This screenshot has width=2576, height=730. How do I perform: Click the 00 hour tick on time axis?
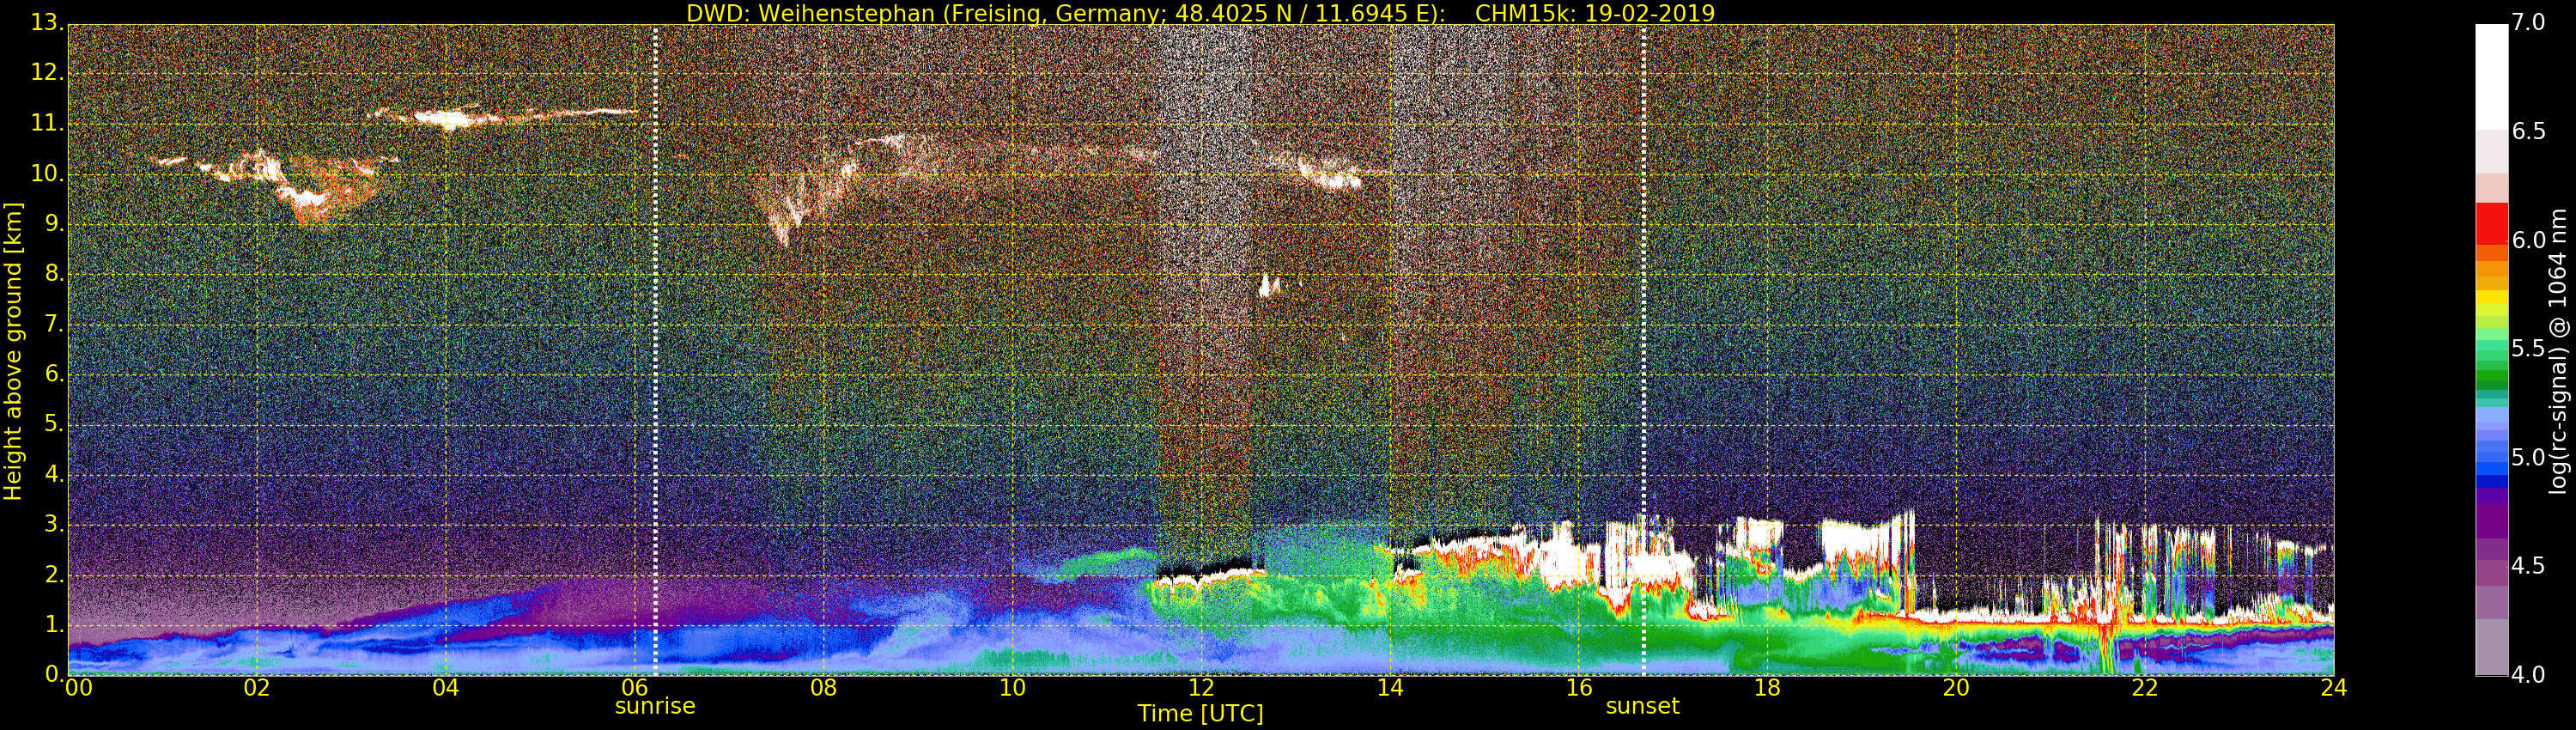pos(78,688)
